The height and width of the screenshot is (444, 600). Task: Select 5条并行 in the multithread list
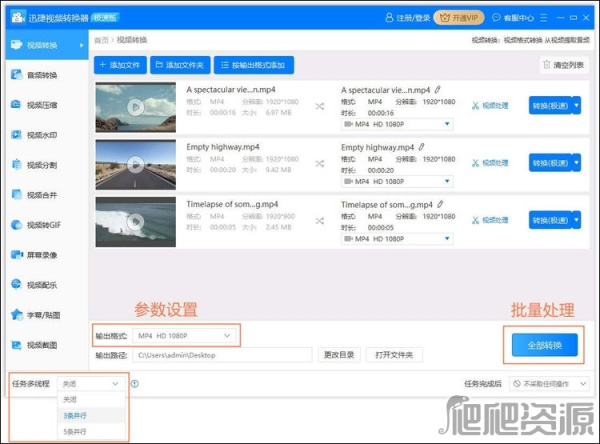click(x=91, y=431)
